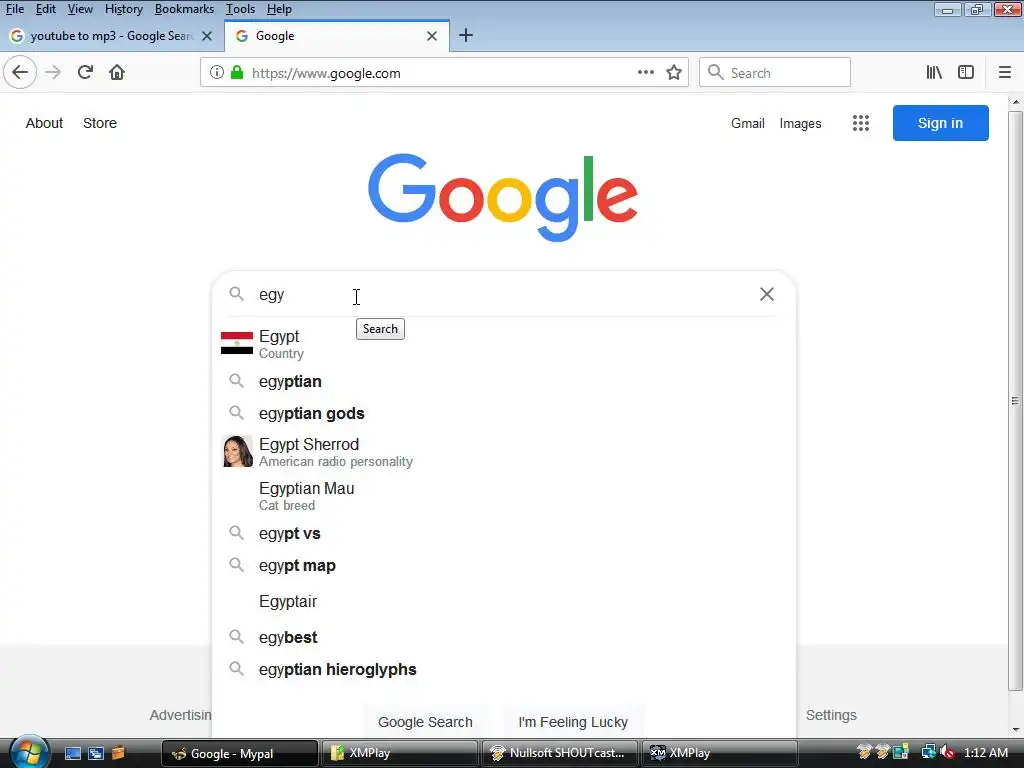Click I'm Feeling Lucky button
This screenshot has height=768, width=1024.
573,722
